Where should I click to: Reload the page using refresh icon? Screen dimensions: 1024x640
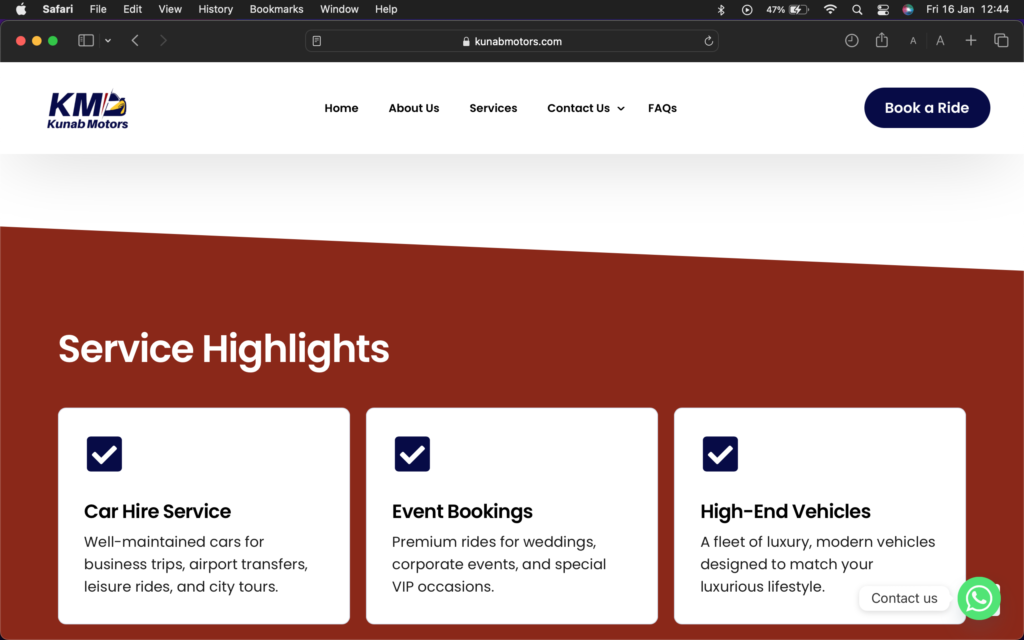pos(709,41)
